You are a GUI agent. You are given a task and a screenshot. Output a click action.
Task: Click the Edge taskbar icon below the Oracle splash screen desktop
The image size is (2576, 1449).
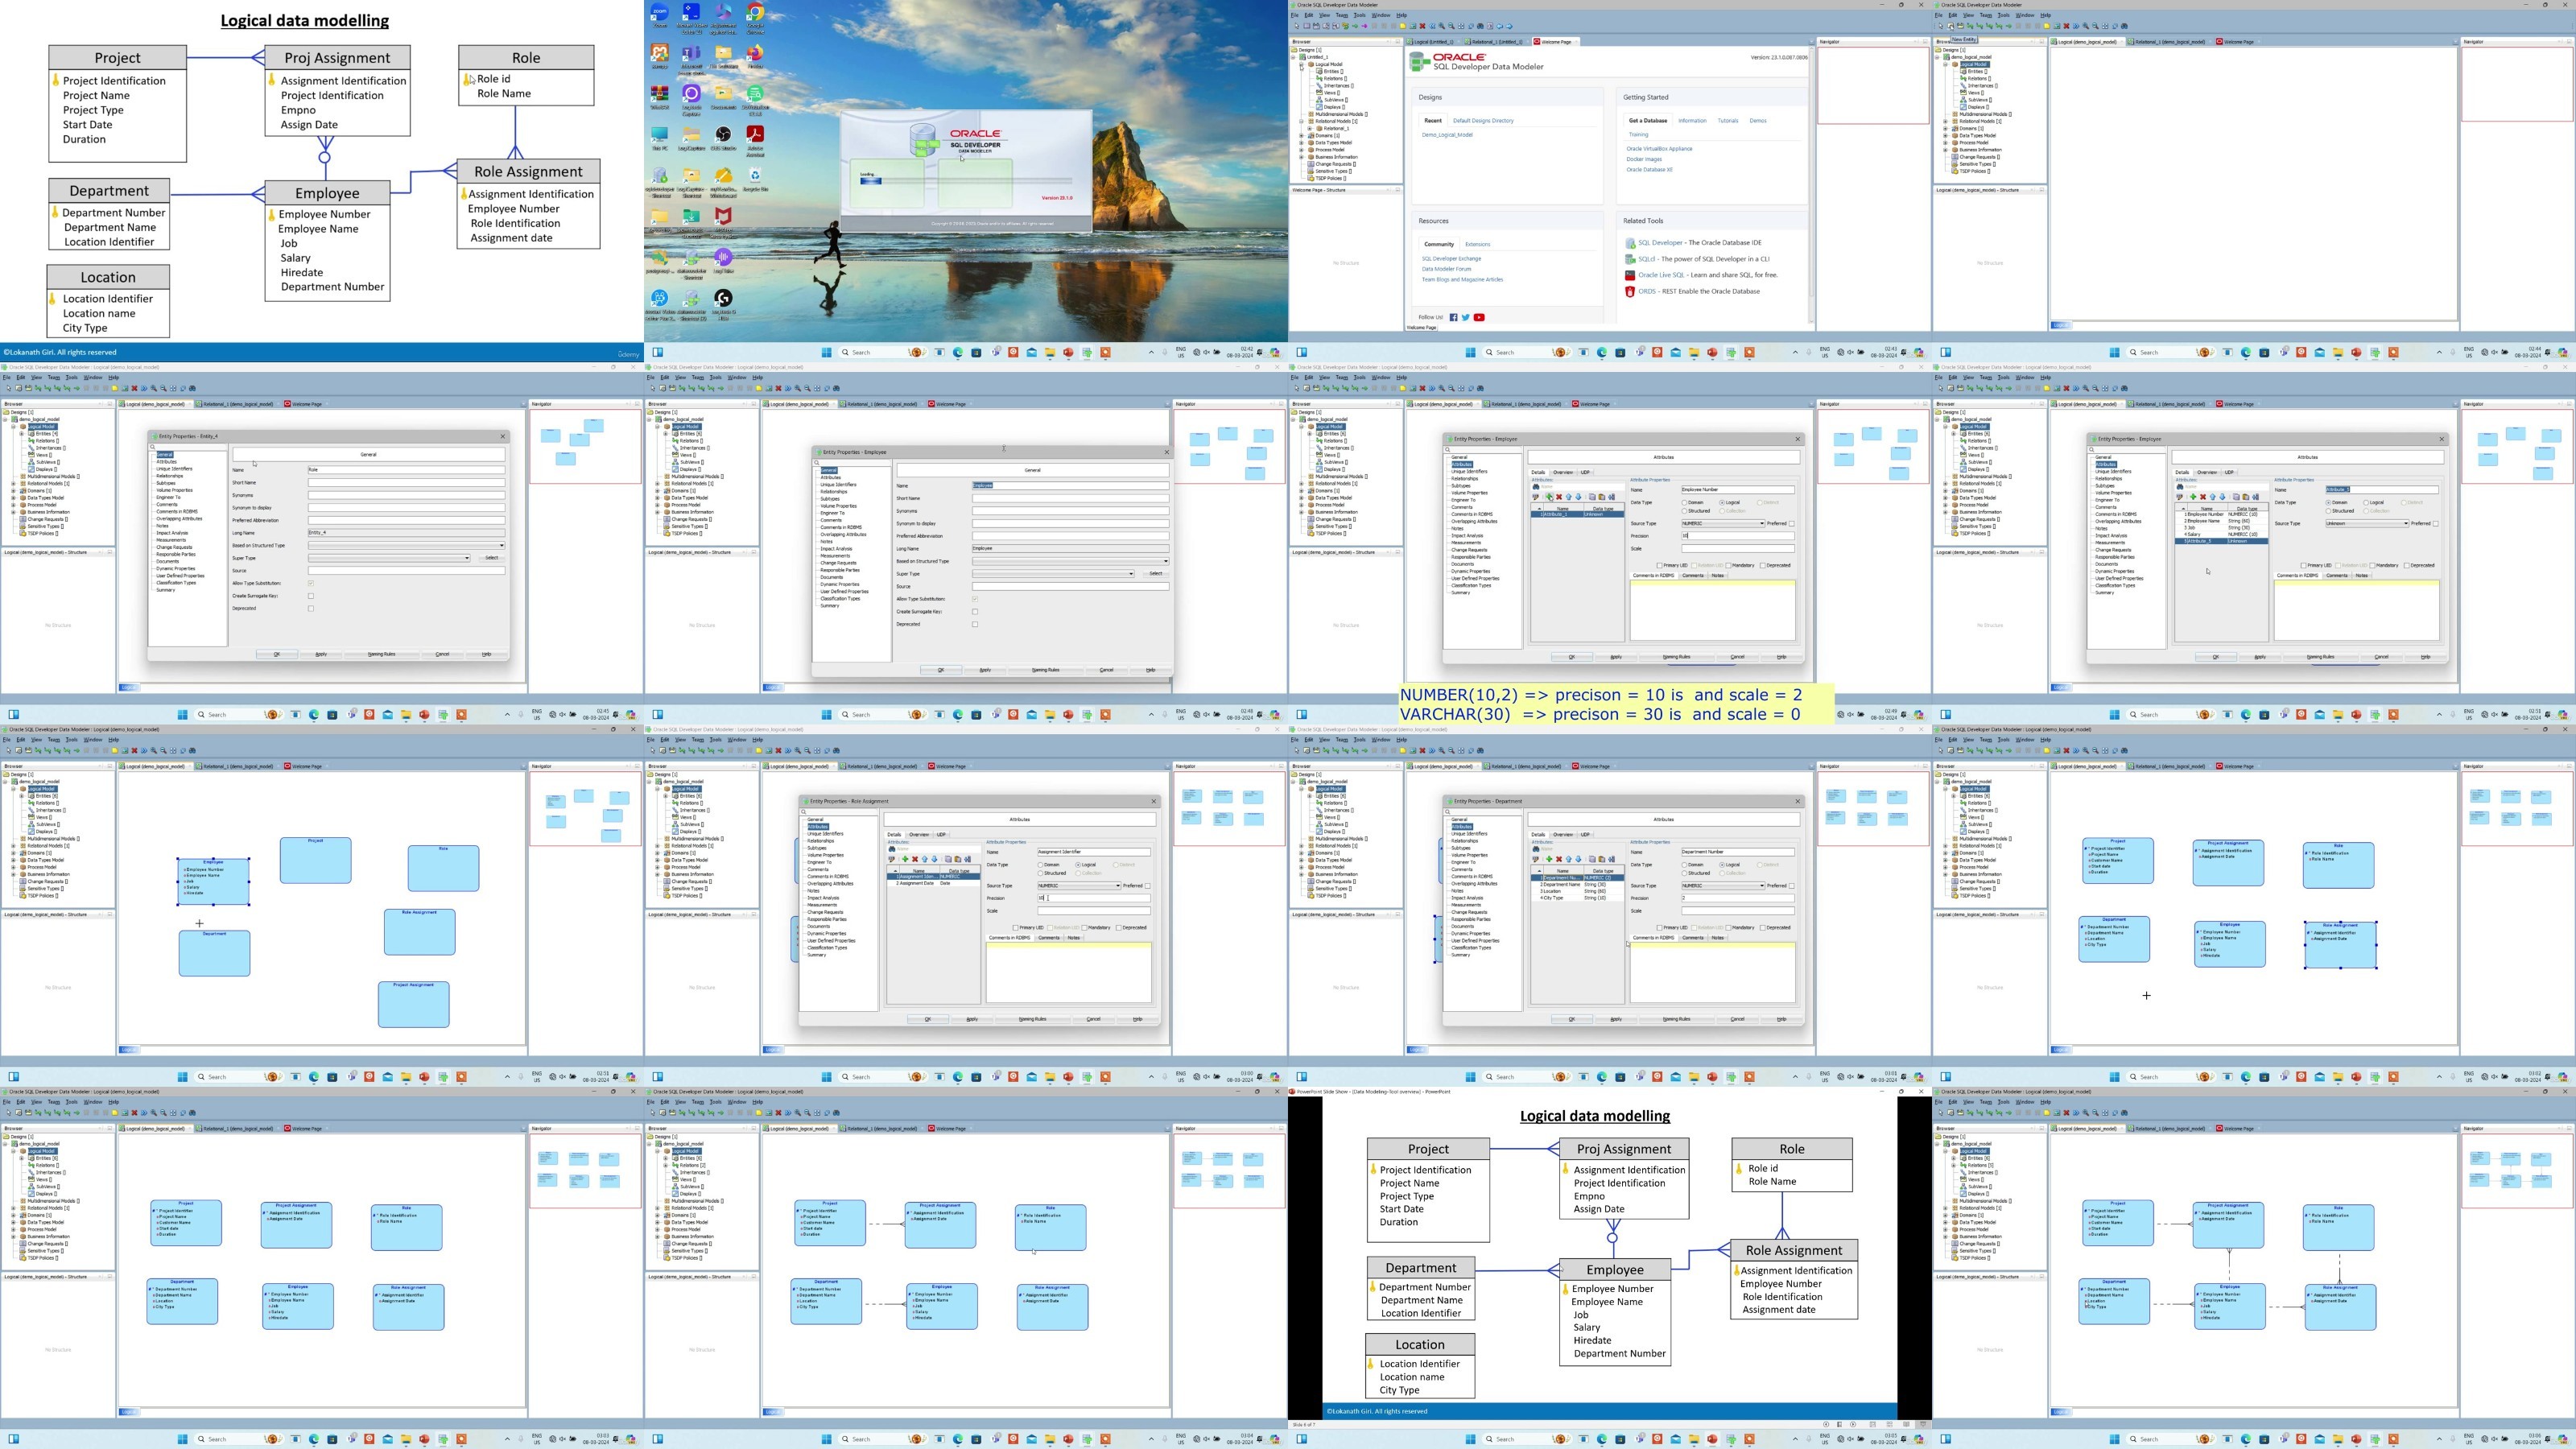click(x=958, y=352)
